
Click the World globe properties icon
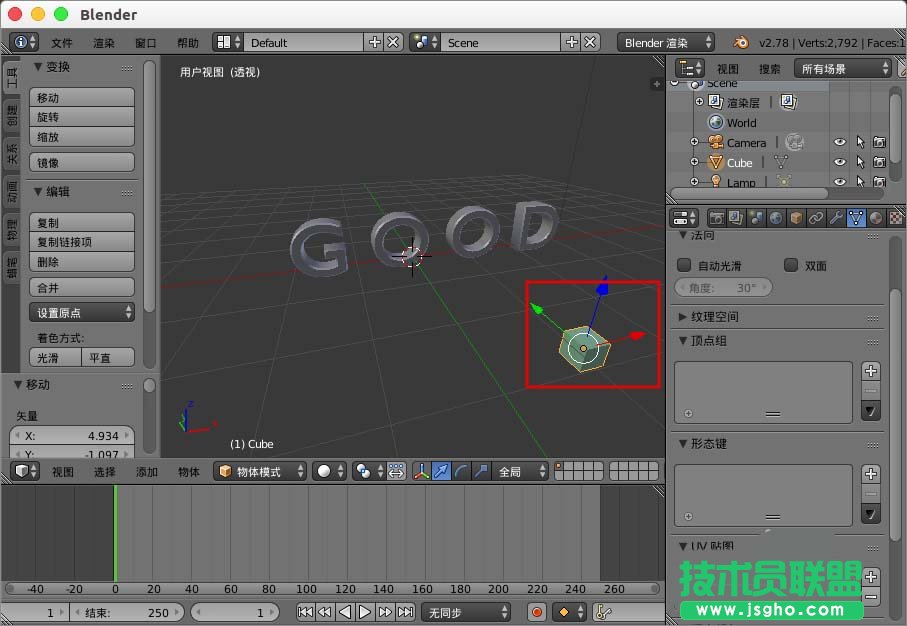[777, 217]
